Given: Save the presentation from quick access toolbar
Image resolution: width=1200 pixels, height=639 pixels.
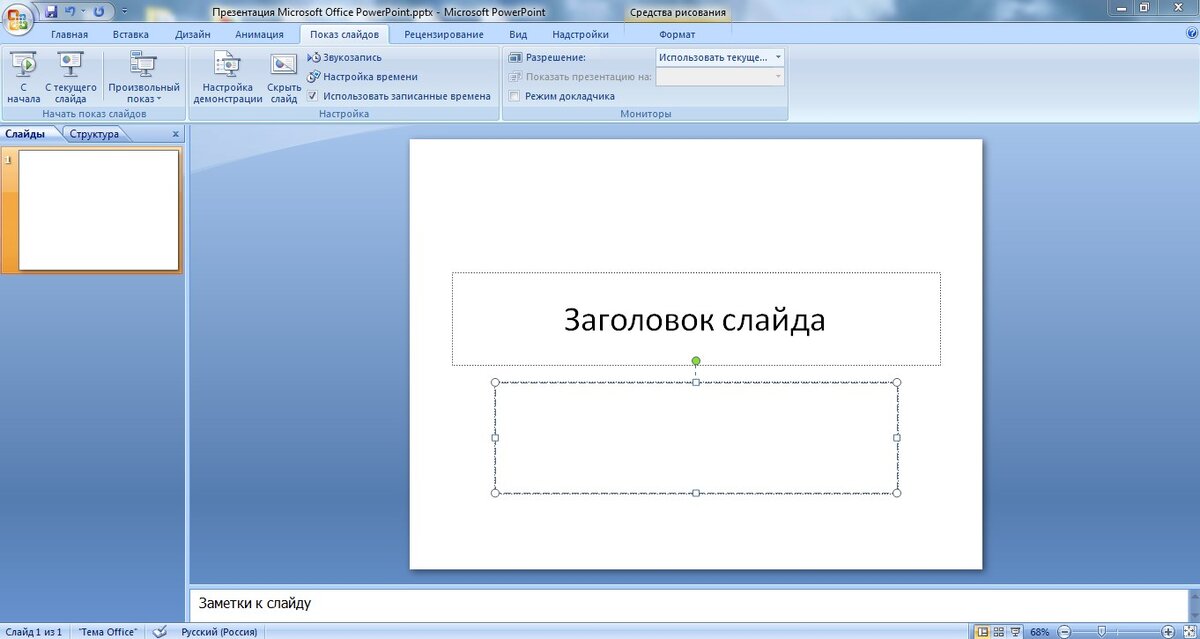Looking at the screenshot, I should (x=51, y=11).
